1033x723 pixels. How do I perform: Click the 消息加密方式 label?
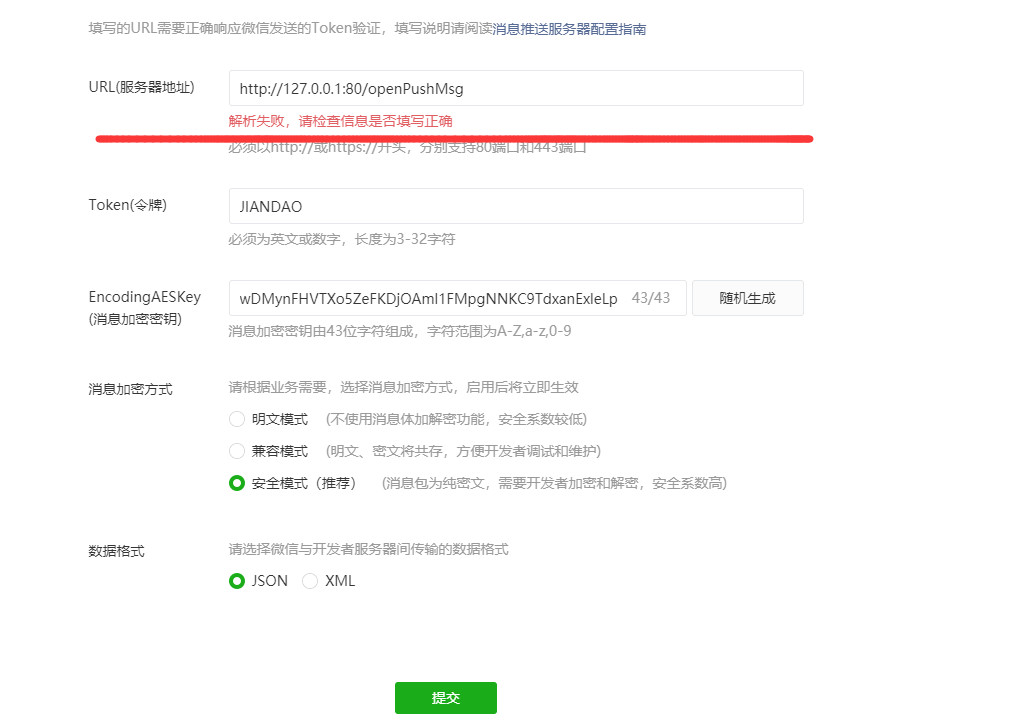click(130, 390)
